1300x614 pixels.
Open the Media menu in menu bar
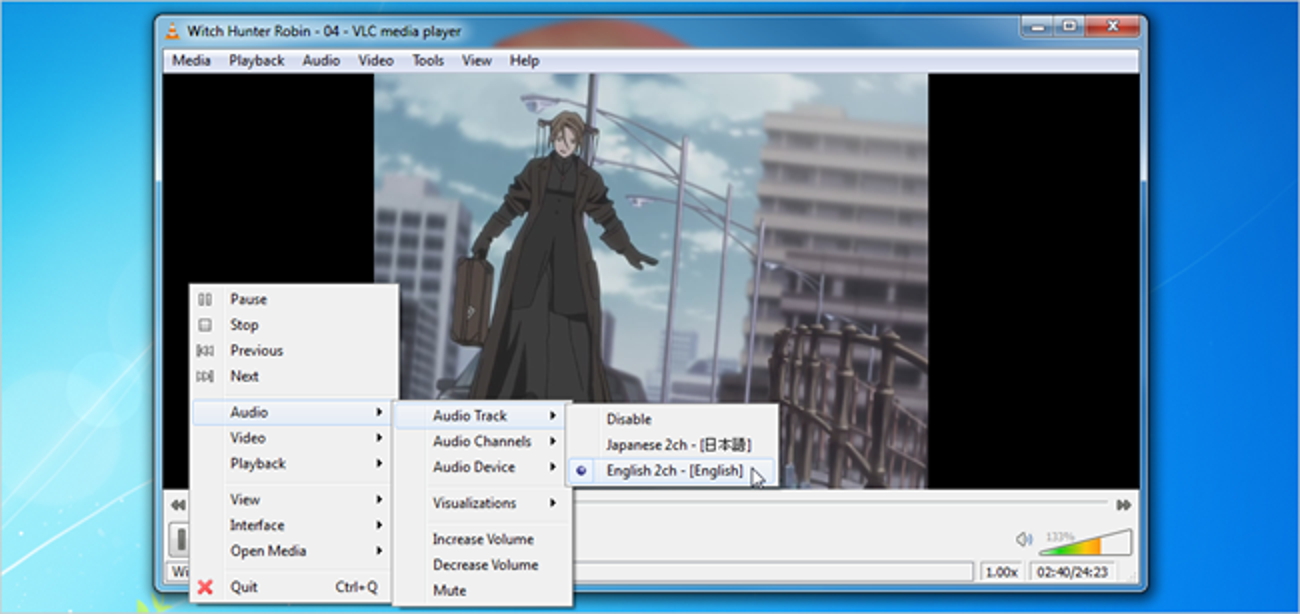(191, 60)
